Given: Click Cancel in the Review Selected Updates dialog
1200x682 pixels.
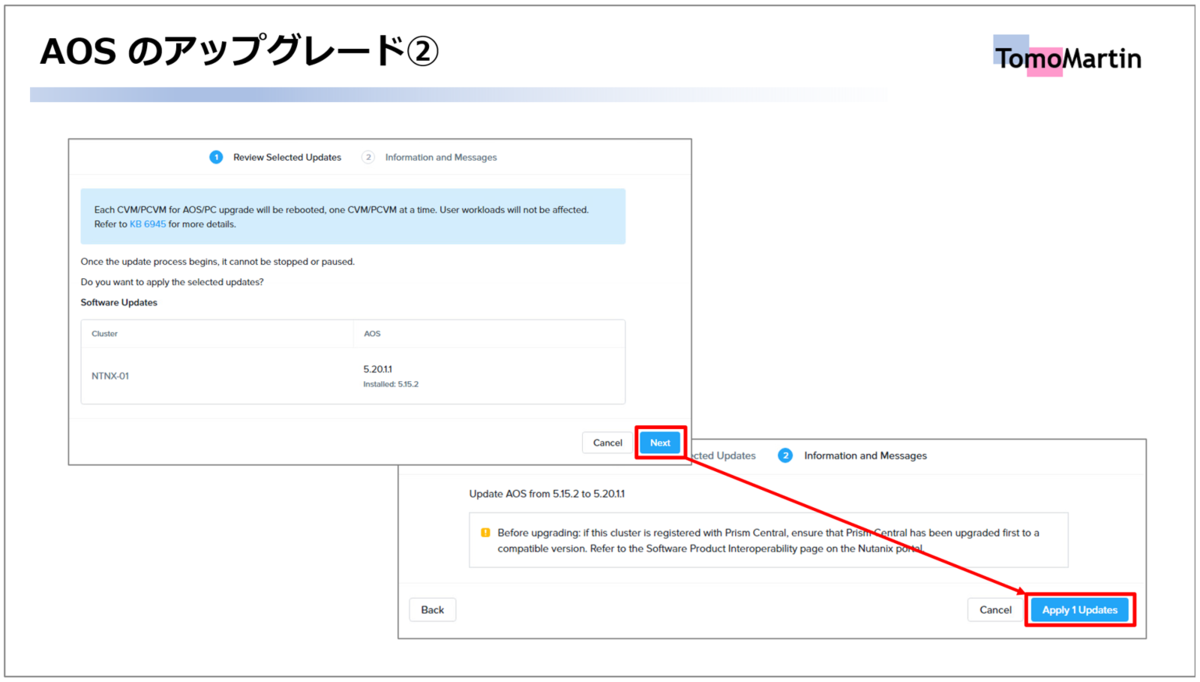Looking at the screenshot, I should click(x=607, y=443).
